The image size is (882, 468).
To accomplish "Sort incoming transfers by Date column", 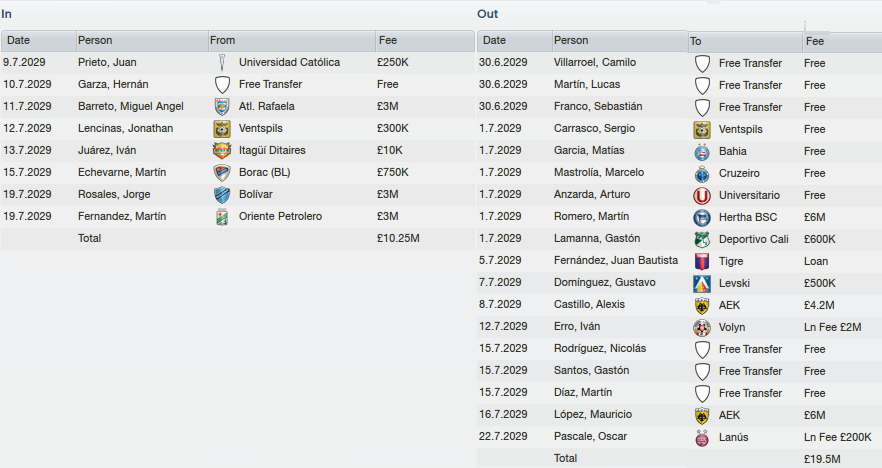I will (x=39, y=40).
